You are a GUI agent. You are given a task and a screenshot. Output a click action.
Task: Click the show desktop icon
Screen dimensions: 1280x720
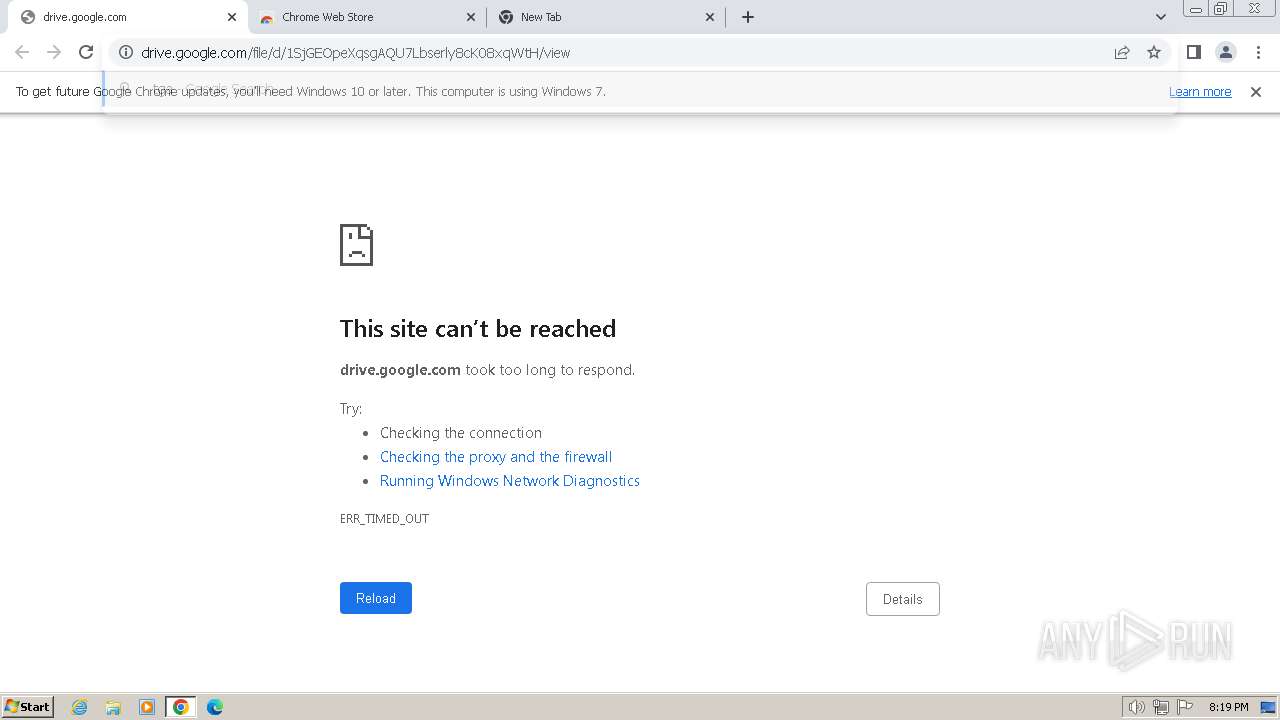tap(1268, 707)
